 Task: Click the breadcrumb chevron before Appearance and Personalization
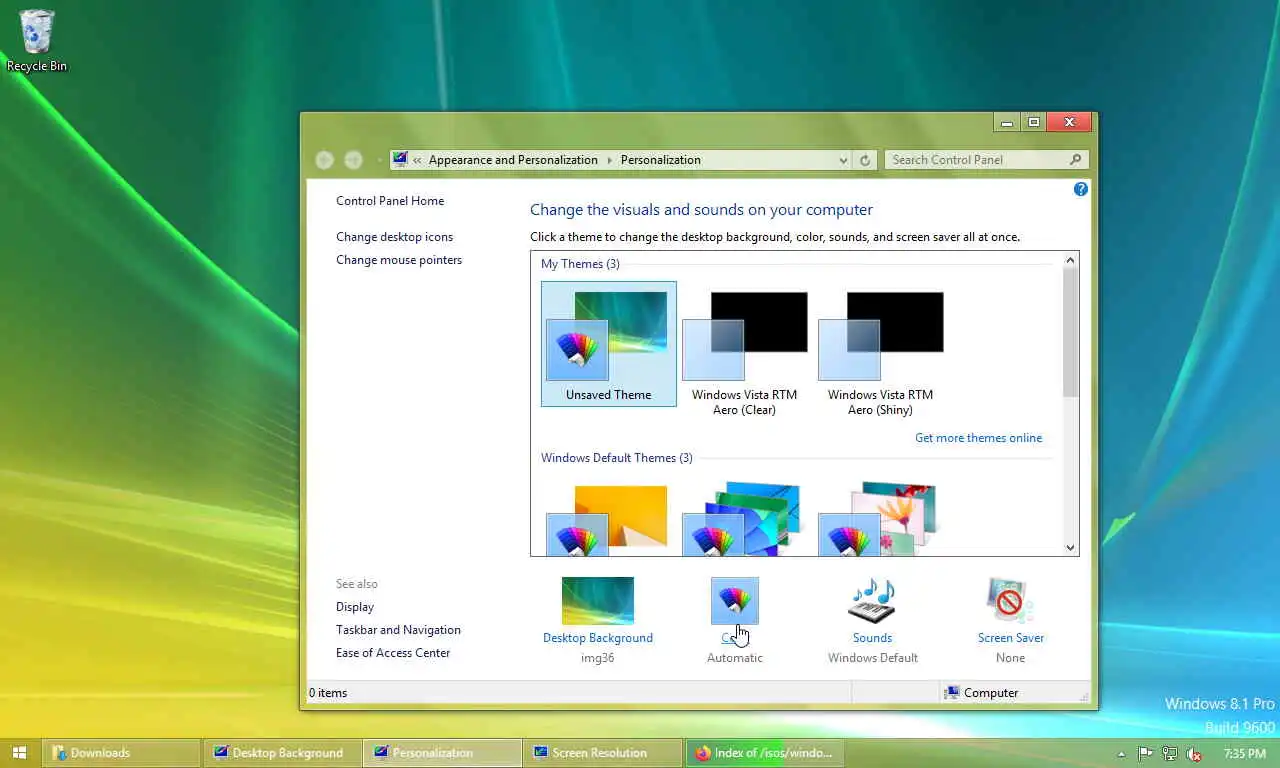tap(418, 160)
